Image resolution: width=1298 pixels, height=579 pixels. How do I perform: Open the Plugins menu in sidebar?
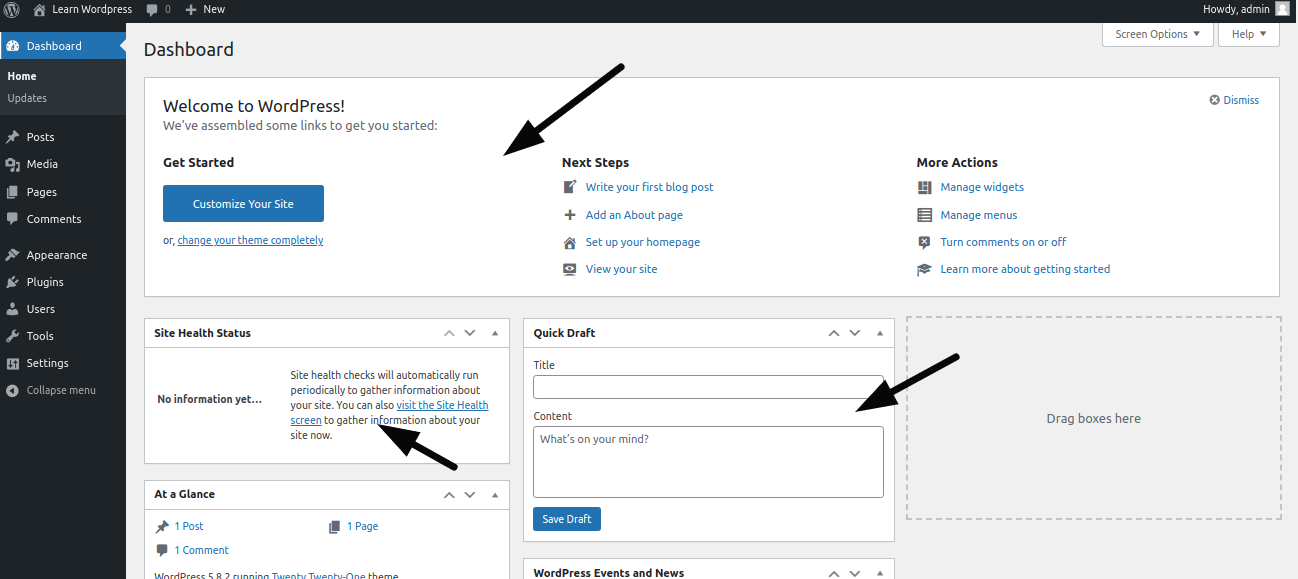(x=45, y=282)
